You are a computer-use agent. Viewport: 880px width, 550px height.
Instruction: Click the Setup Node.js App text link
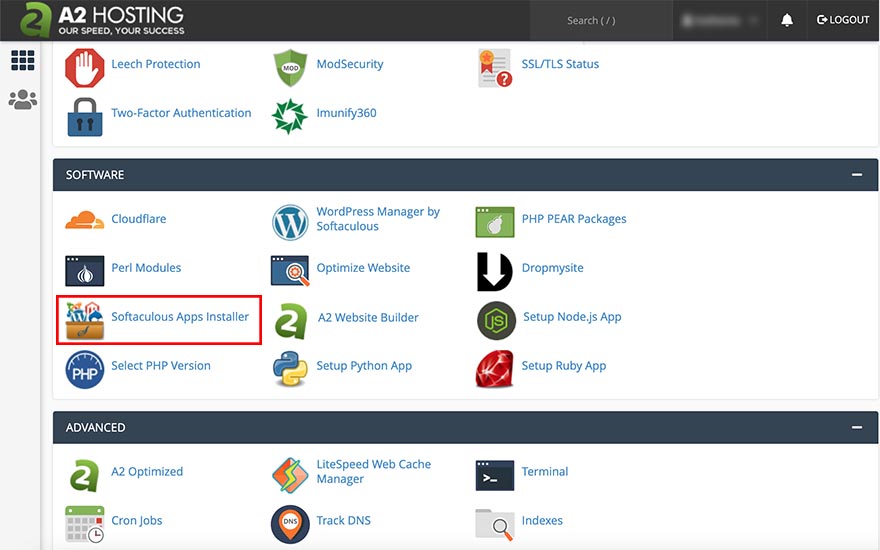coord(572,317)
